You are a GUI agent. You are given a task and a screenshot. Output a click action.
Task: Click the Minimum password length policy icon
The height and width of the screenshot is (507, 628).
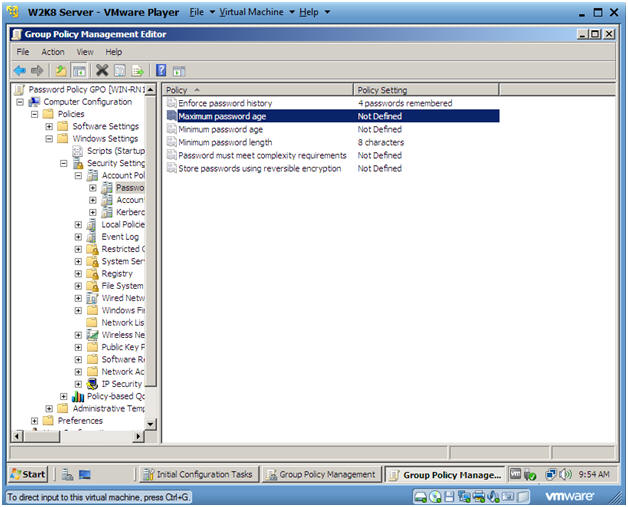[x=171, y=142]
